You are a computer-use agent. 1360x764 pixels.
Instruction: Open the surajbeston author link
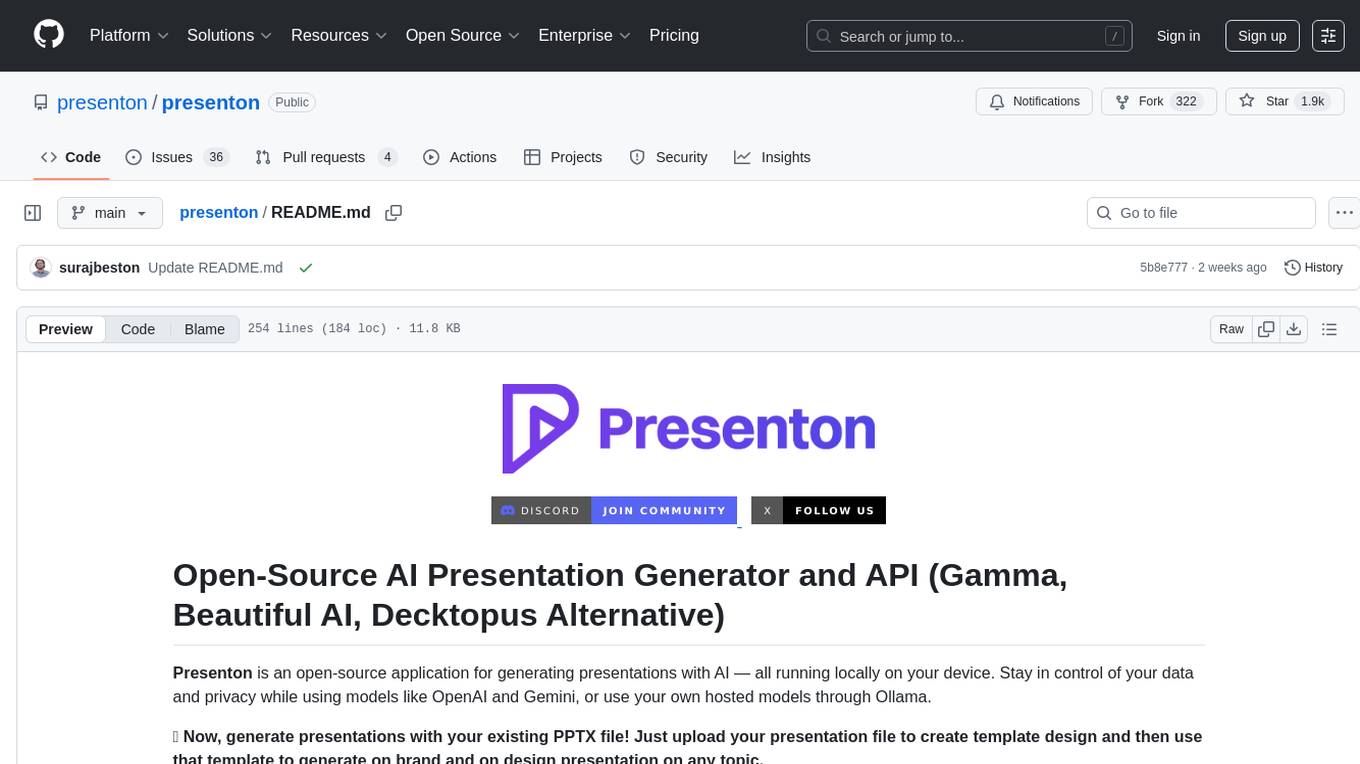click(100, 267)
